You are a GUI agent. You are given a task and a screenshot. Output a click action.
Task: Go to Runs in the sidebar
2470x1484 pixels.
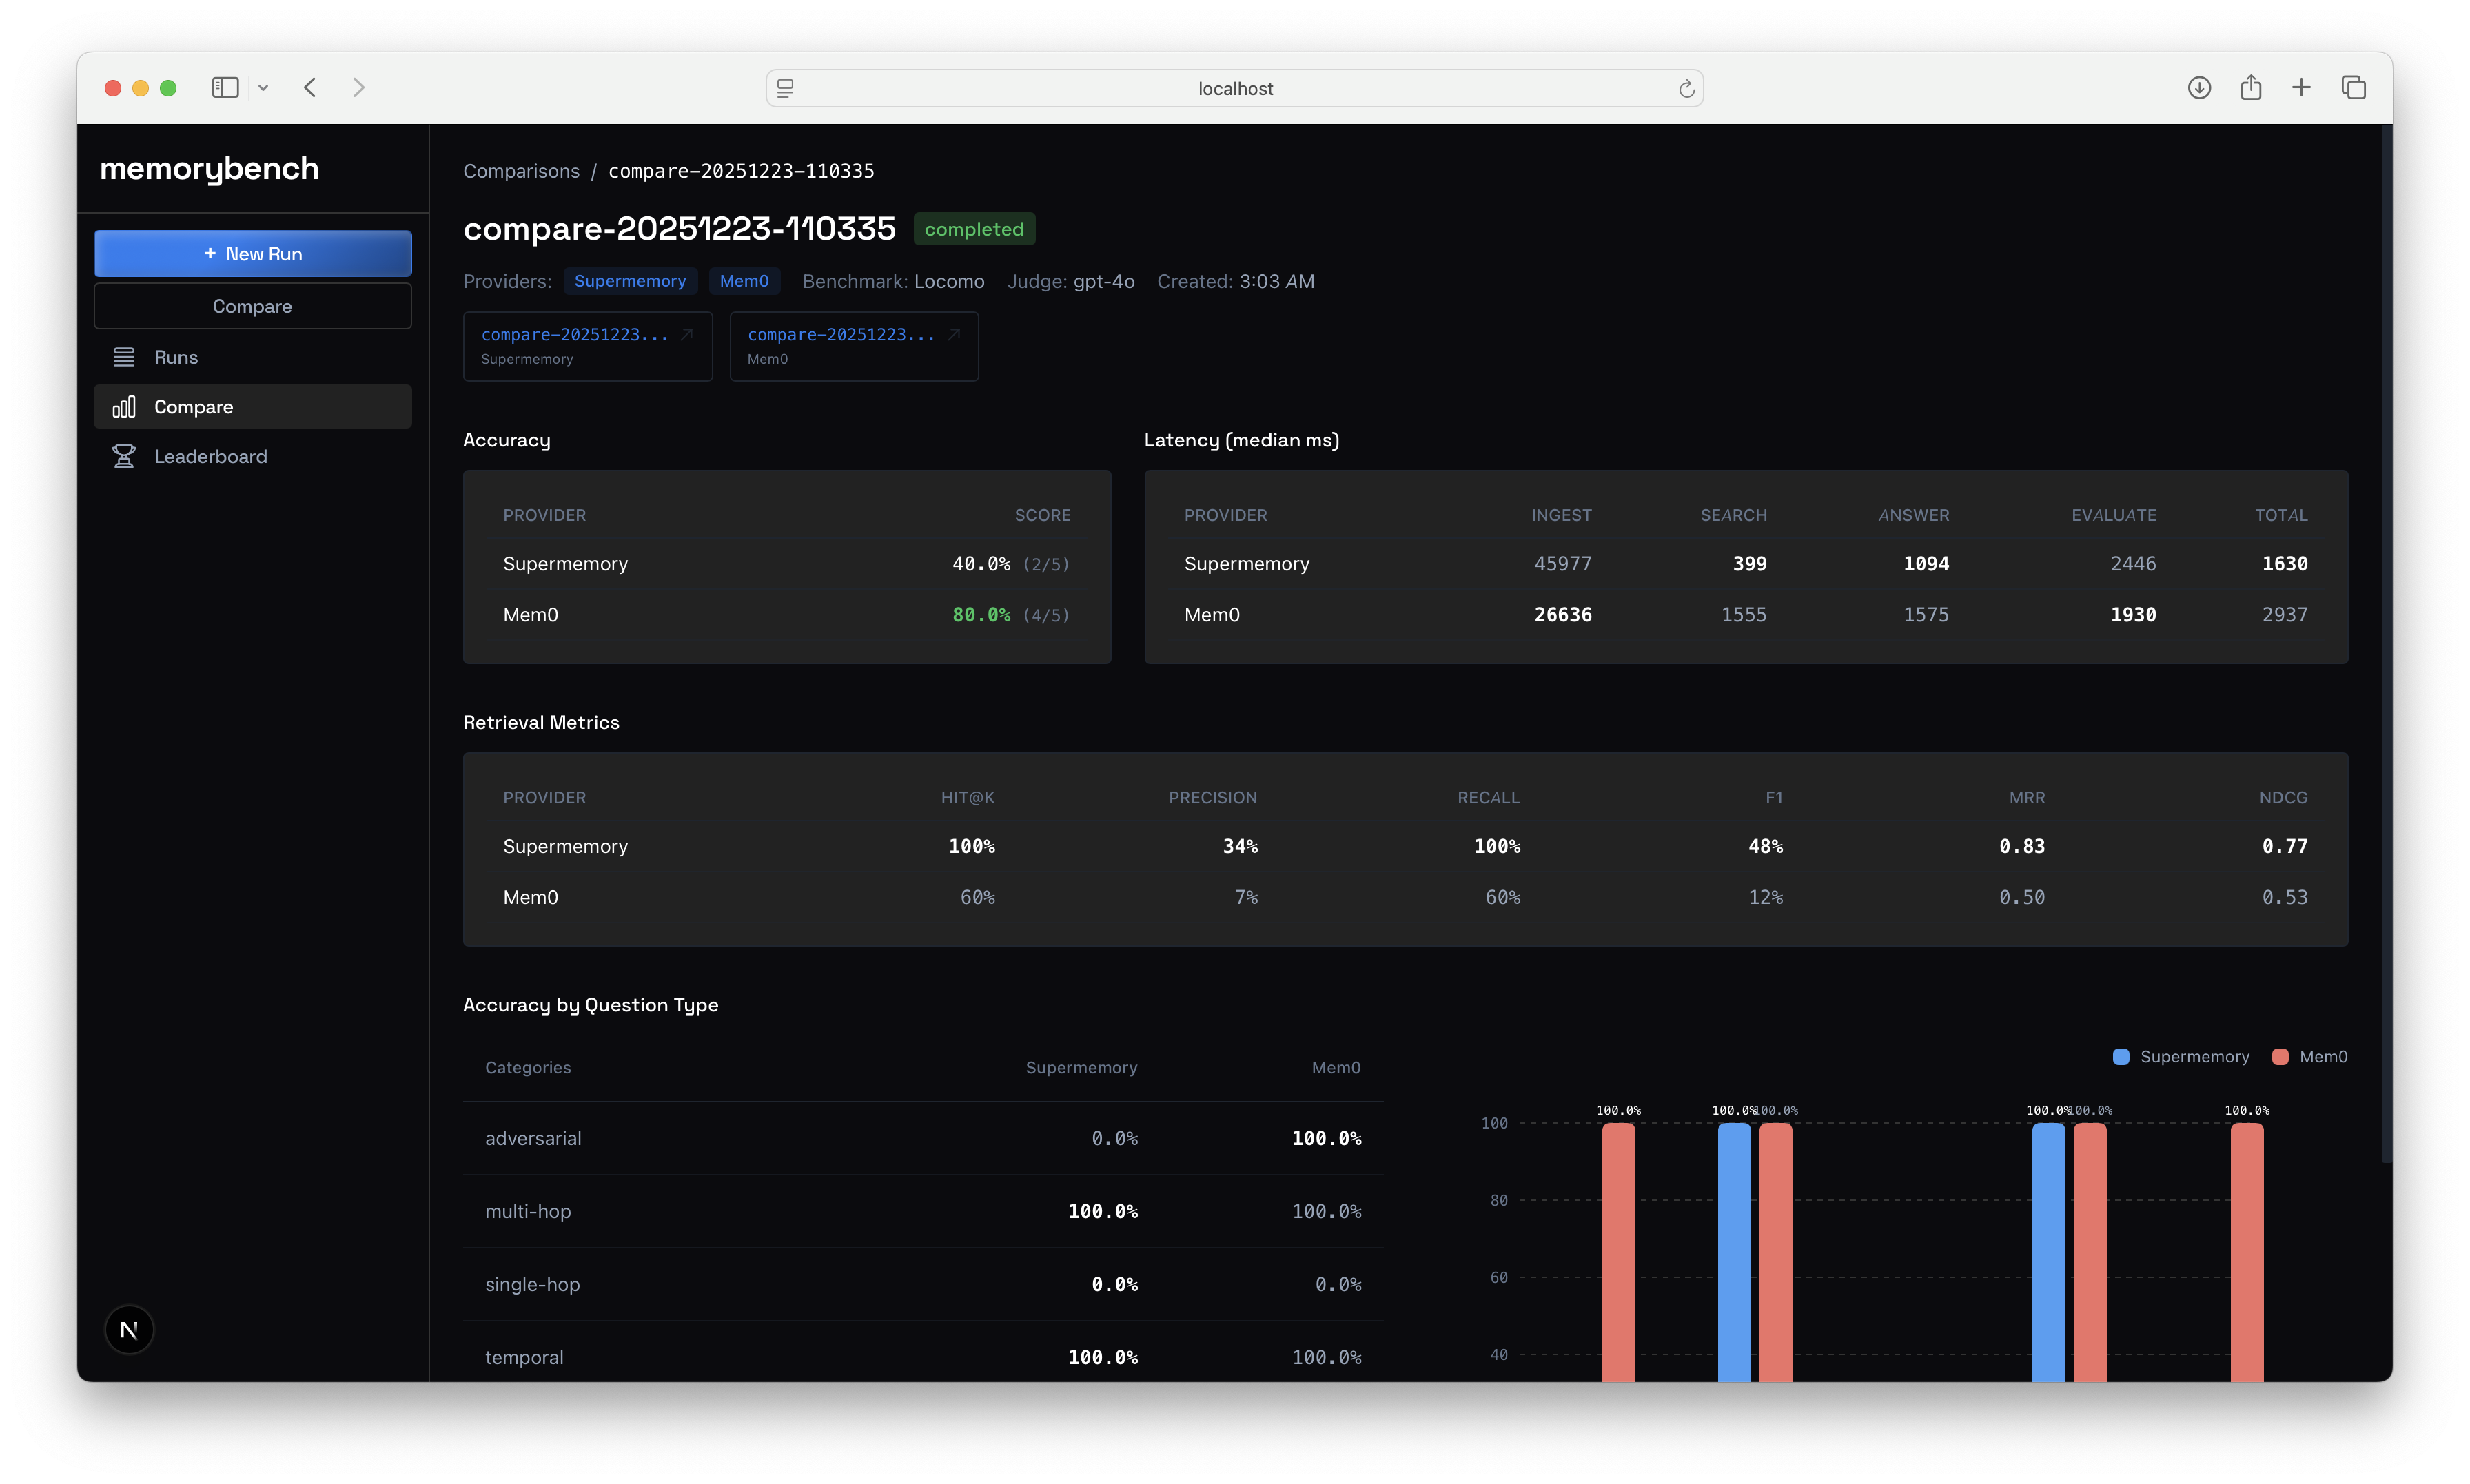pos(176,357)
